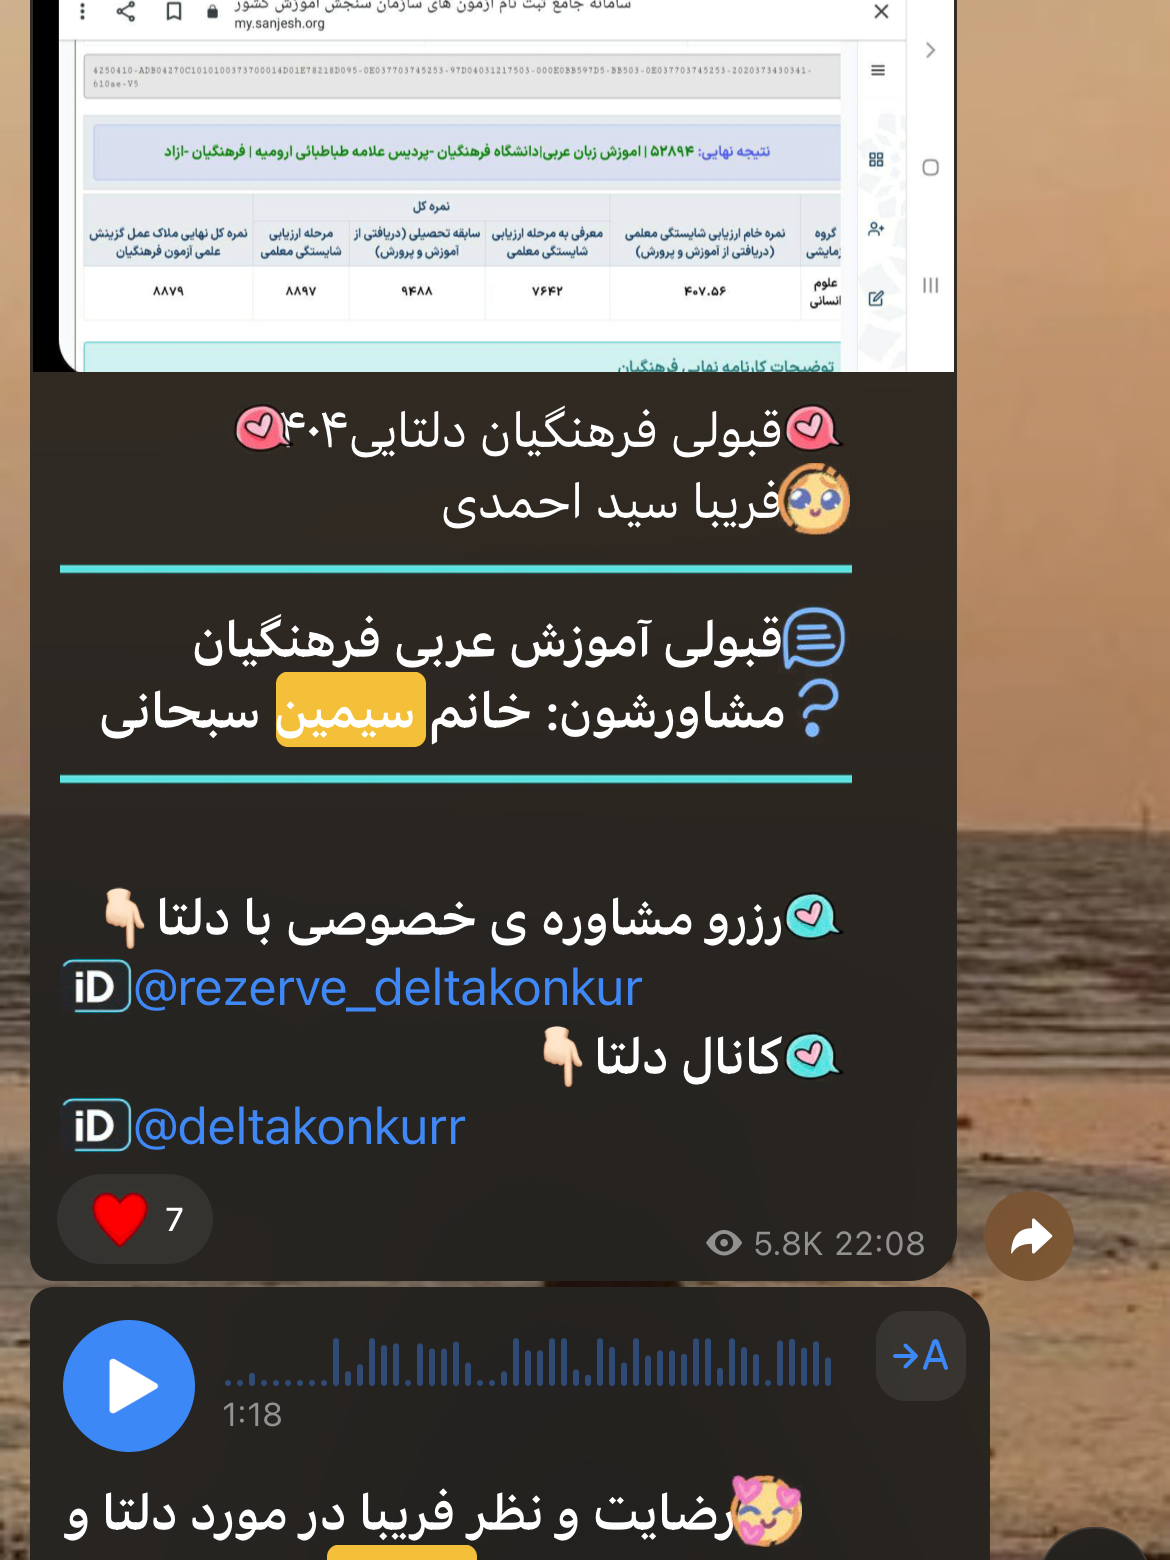The image size is (1170, 1560).
Task: Click the bookmark icon in screenshot browser bar
Action: point(174,11)
